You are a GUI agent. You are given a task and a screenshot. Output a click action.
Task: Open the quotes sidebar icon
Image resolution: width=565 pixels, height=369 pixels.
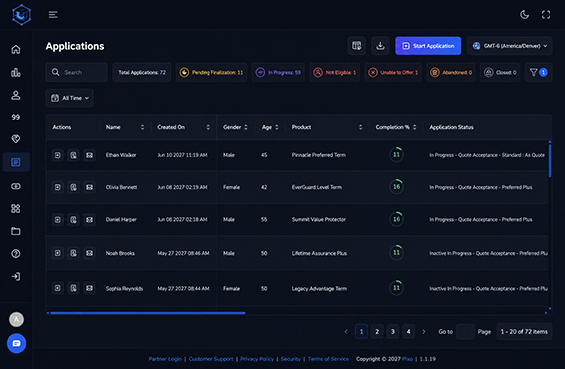(x=15, y=117)
